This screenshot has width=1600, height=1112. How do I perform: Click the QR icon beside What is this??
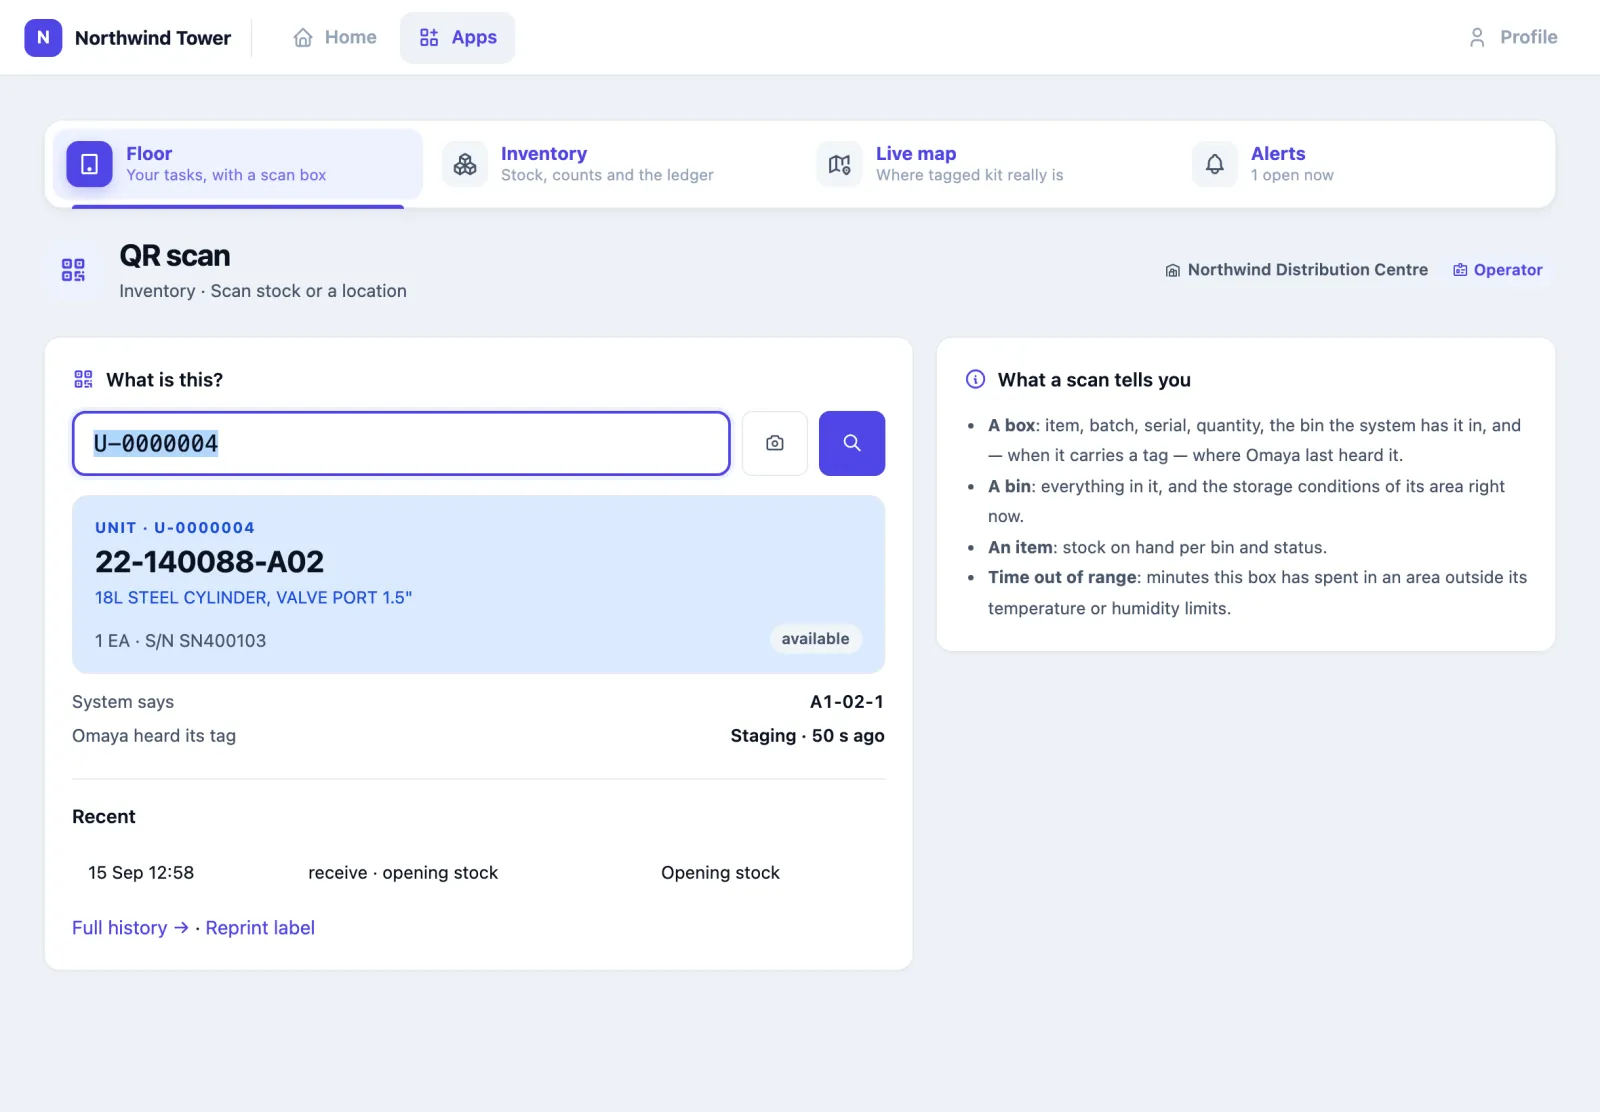click(x=83, y=379)
